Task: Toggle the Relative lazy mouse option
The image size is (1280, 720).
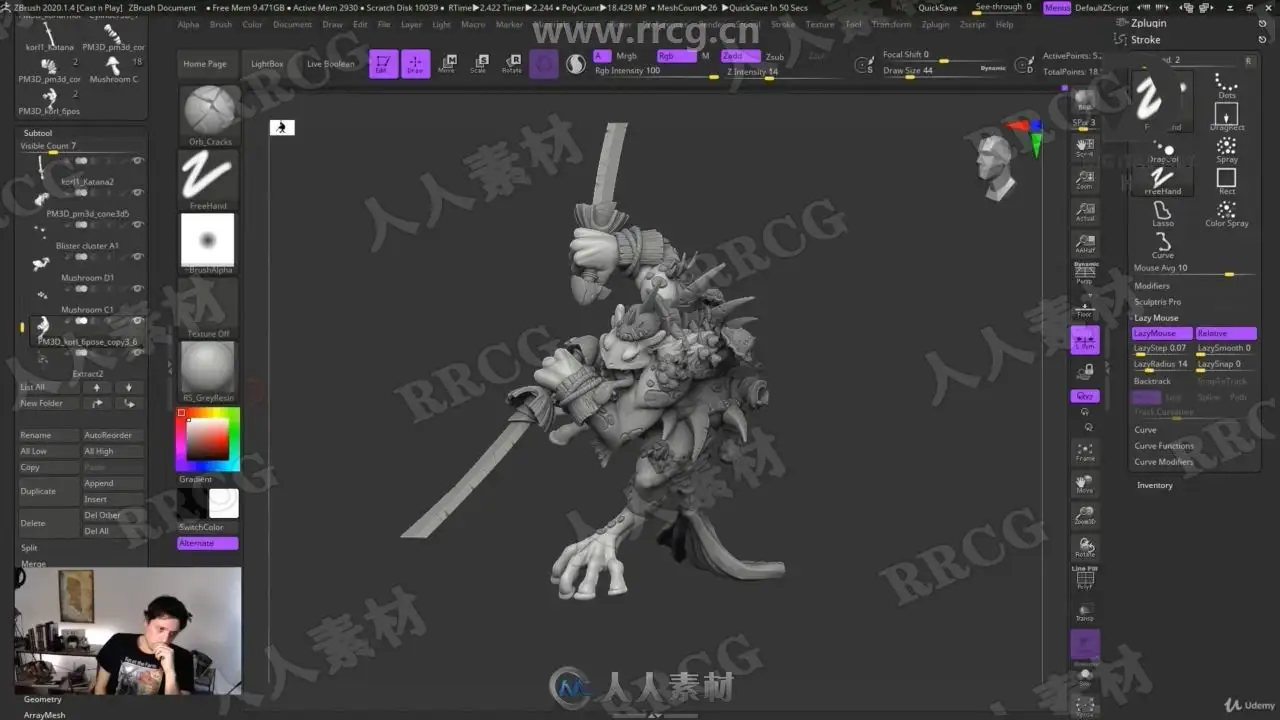Action: pyautogui.click(x=1226, y=333)
